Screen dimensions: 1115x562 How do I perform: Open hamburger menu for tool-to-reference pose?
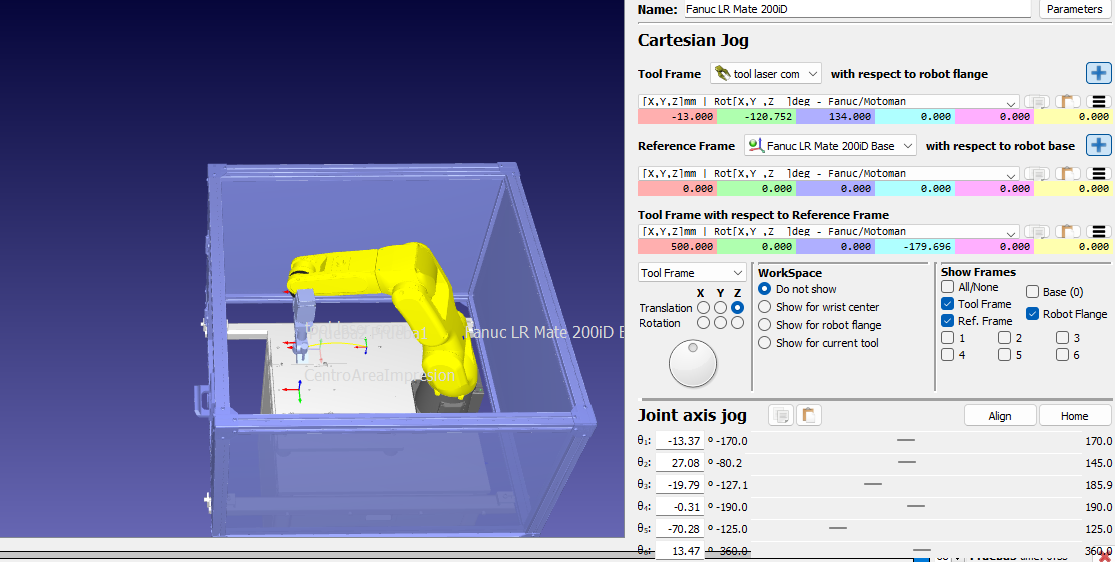(1099, 231)
